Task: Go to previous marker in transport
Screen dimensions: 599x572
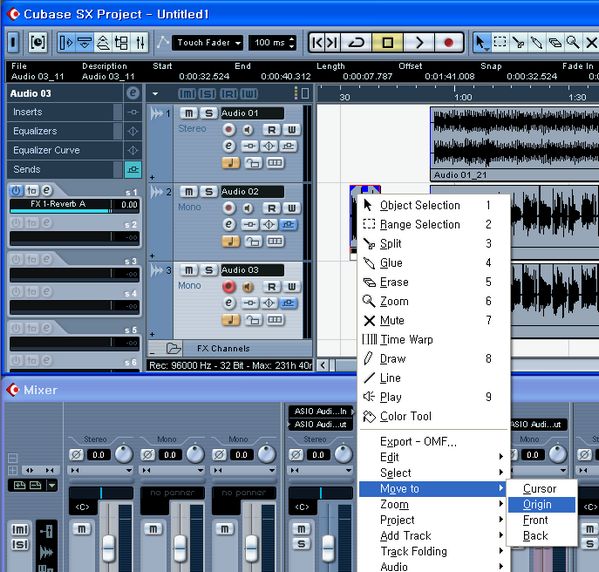Action: (x=317, y=42)
